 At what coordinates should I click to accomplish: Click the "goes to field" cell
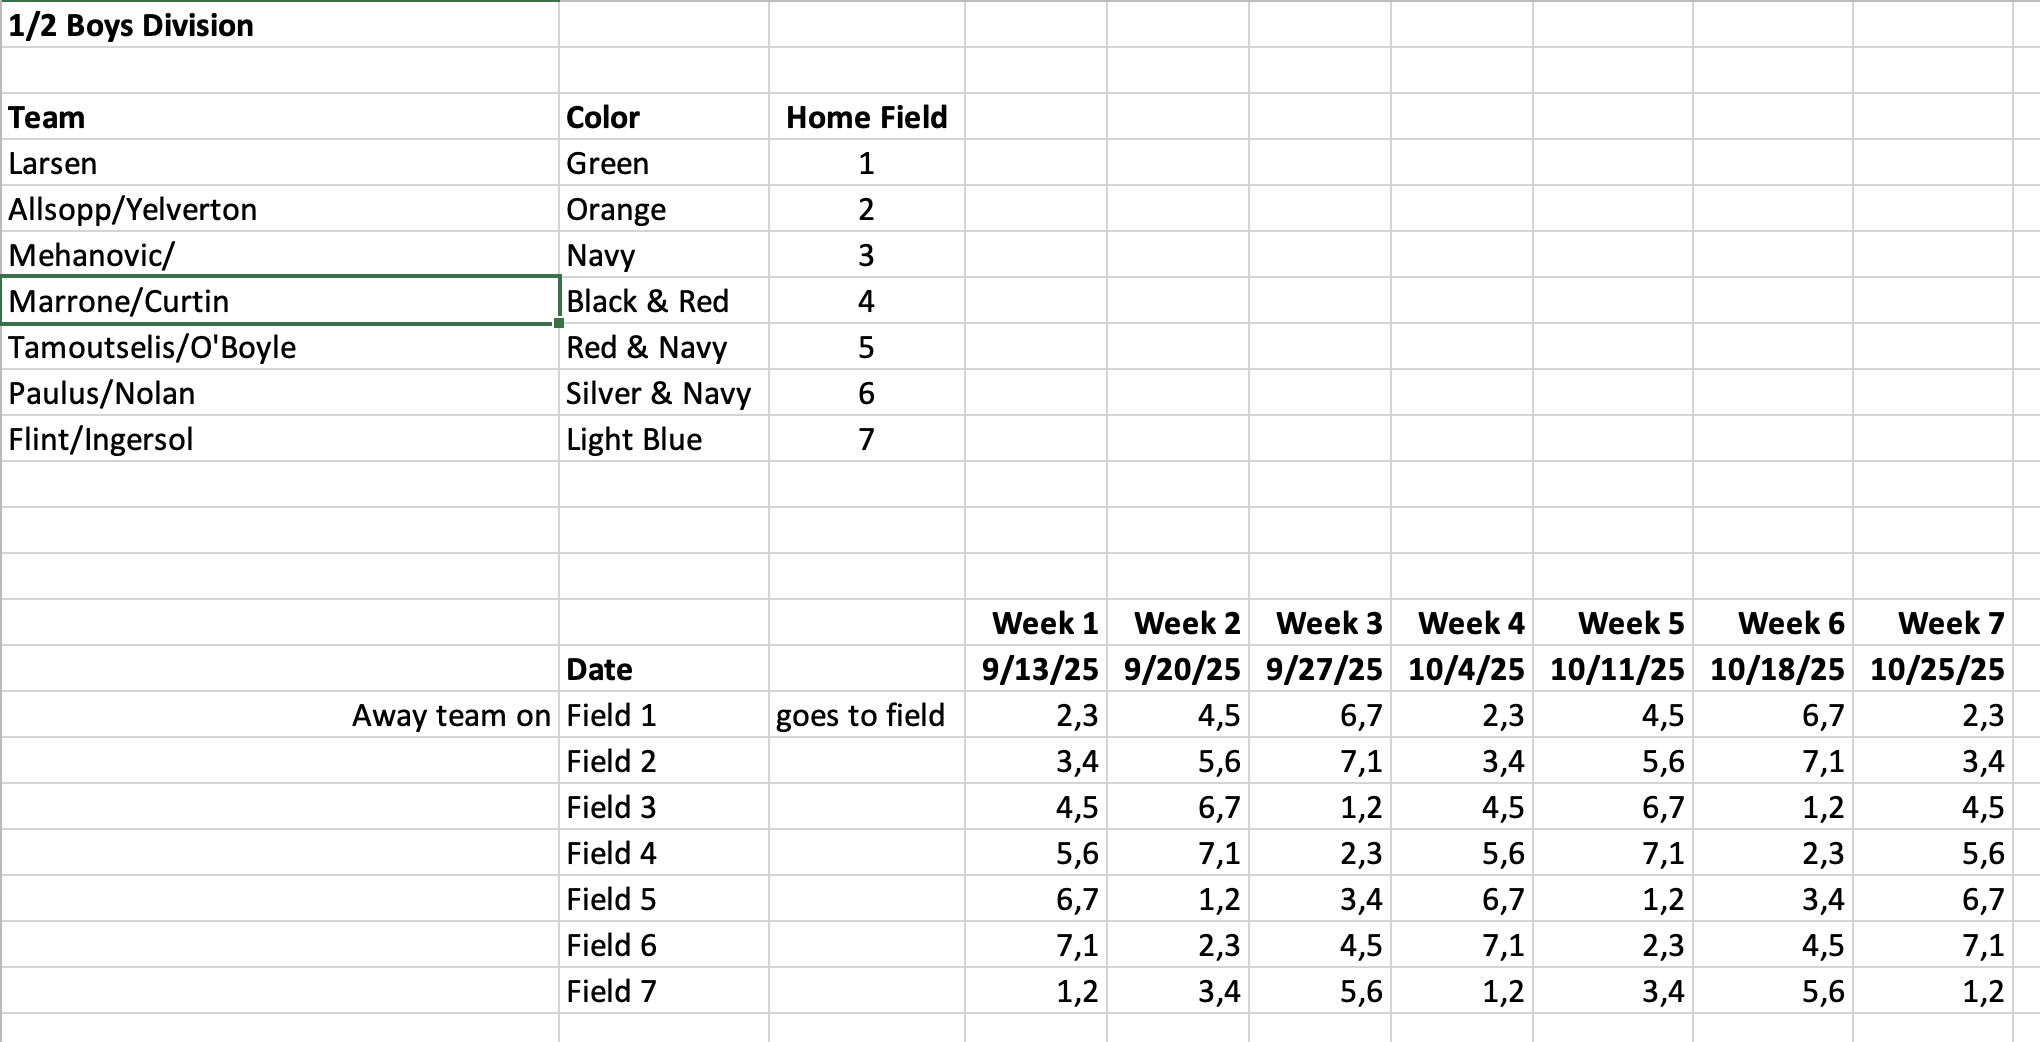pos(860,715)
